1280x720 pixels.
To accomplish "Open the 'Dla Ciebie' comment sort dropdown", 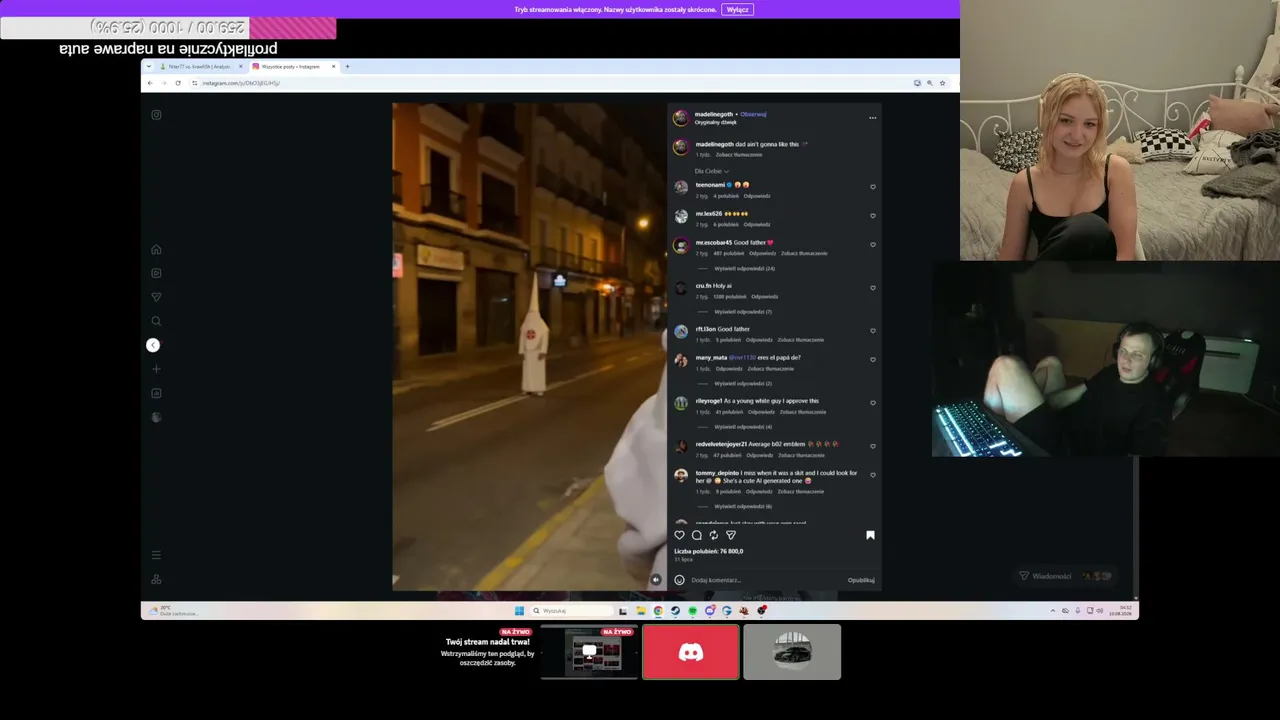I will (712, 171).
